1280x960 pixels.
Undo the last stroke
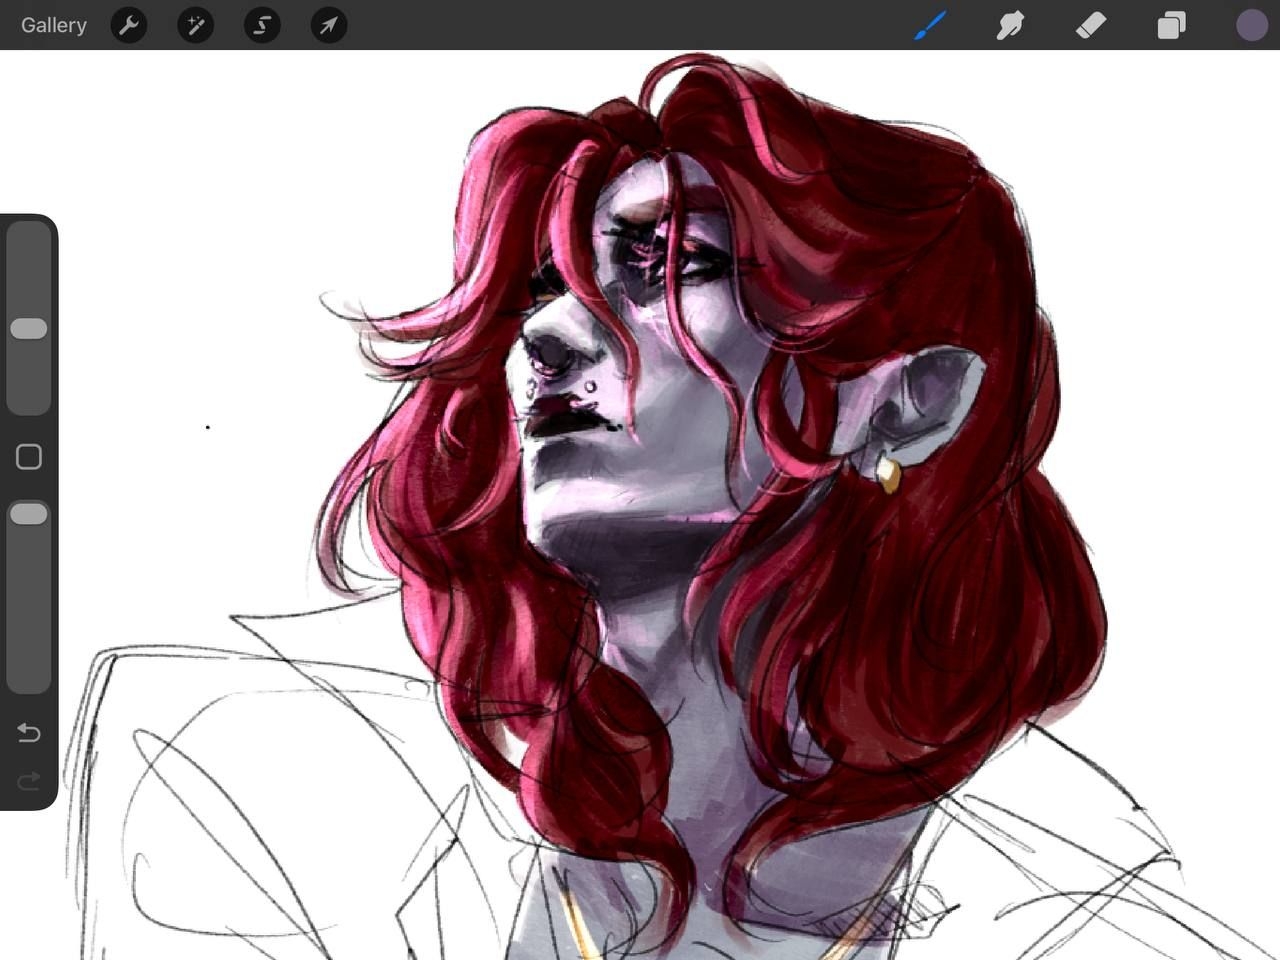(29, 733)
